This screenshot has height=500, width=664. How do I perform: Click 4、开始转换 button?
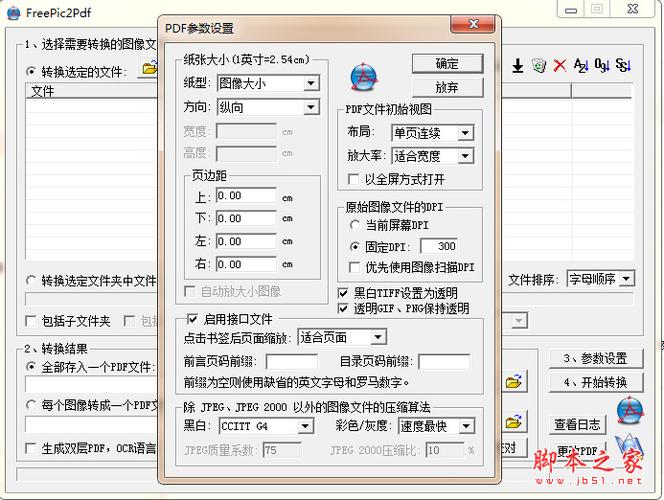[x=596, y=382]
